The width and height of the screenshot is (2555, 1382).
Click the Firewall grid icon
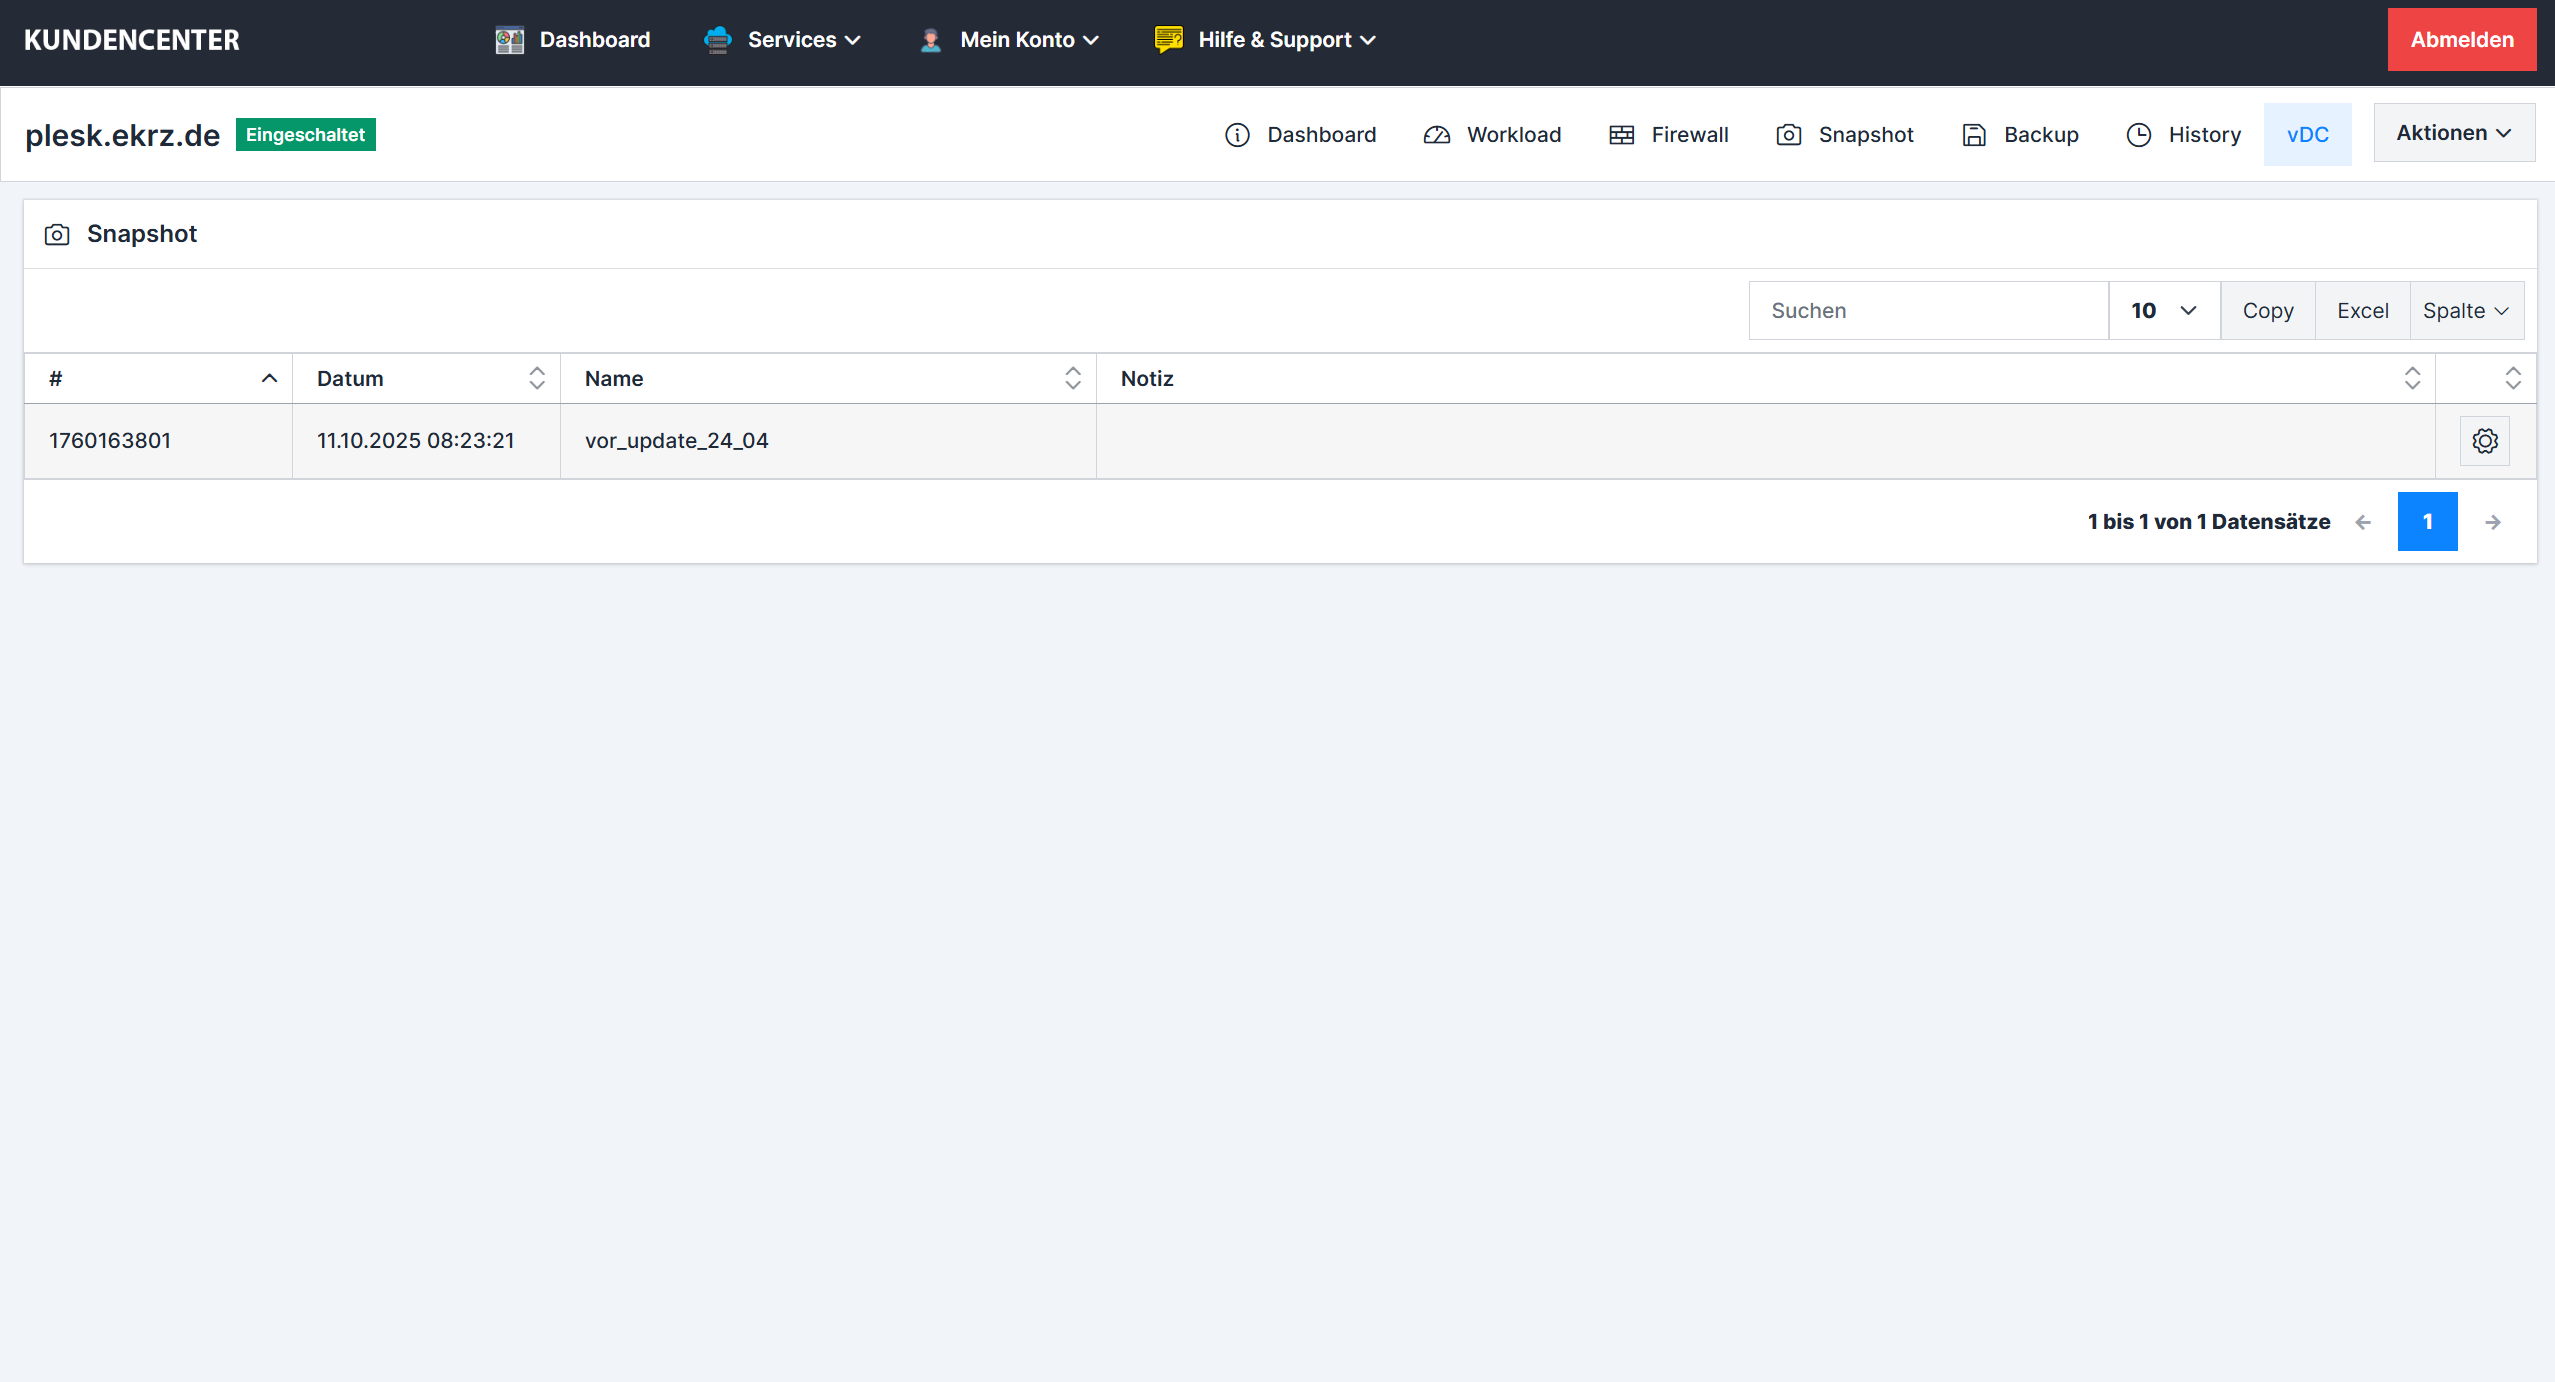1621,135
